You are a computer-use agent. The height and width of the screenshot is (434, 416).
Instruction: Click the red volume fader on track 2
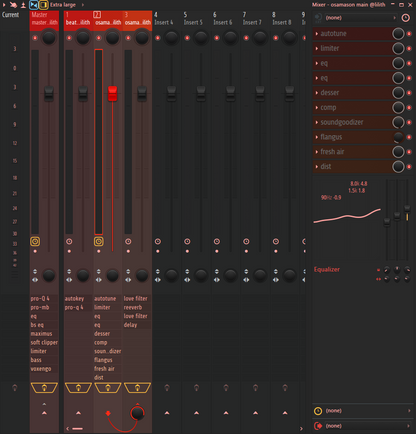coord(112,93)
